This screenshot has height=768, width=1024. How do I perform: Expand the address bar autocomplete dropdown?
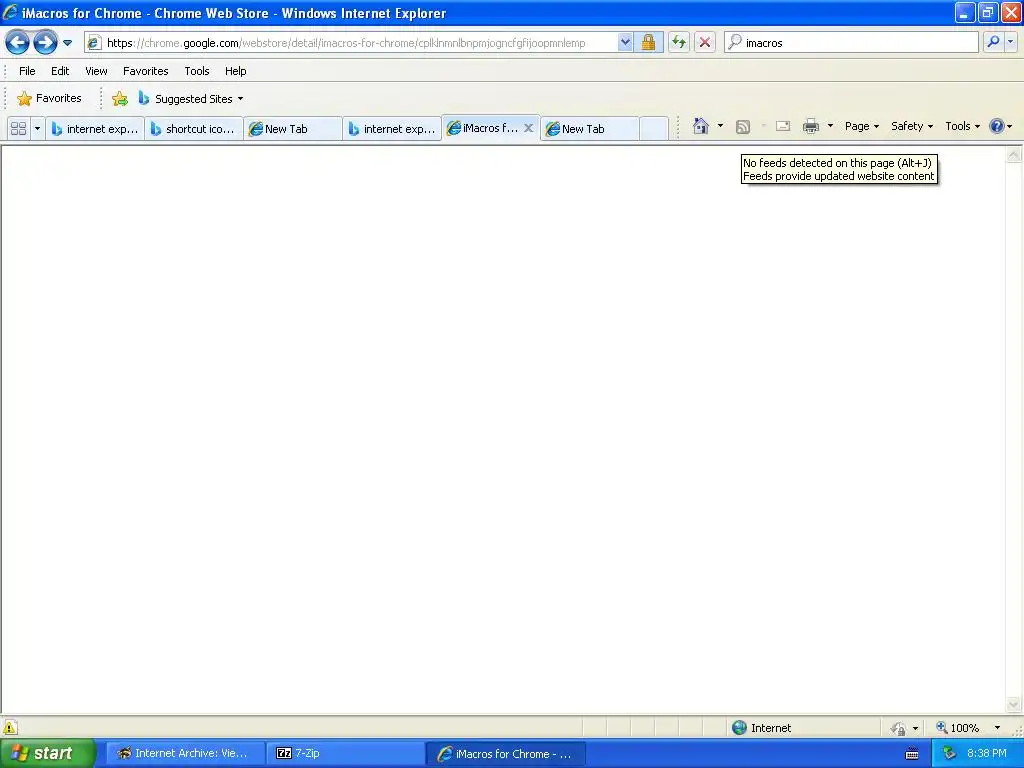tap(625, 43)
